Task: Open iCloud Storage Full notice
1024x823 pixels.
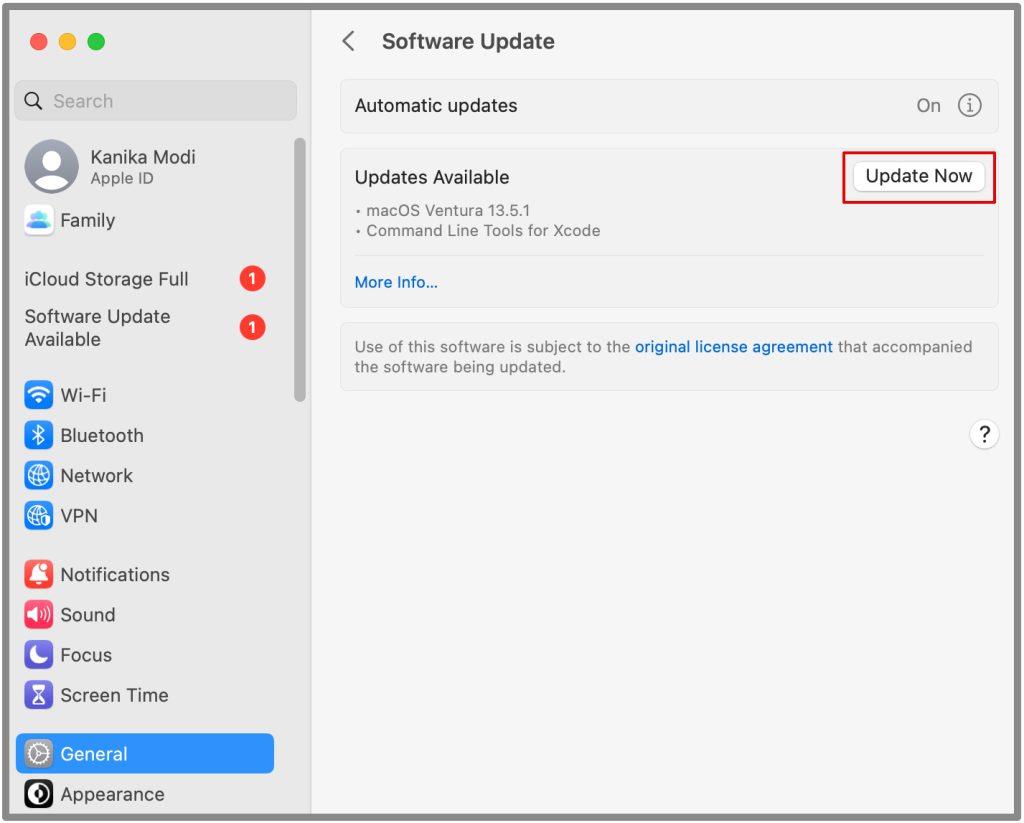Action: pyautogui.click(x=106, y=279)
